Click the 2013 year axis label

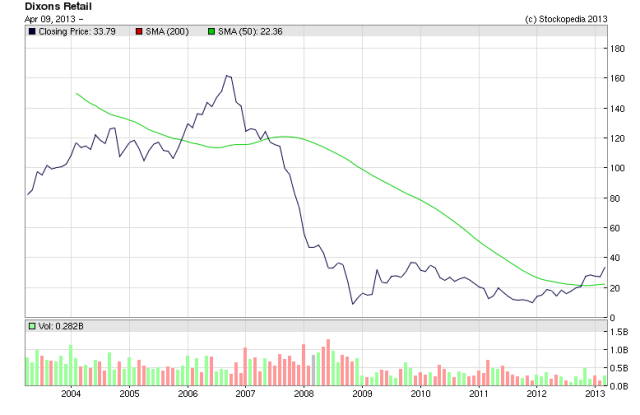pyautogui.click(x=595, y=394)
